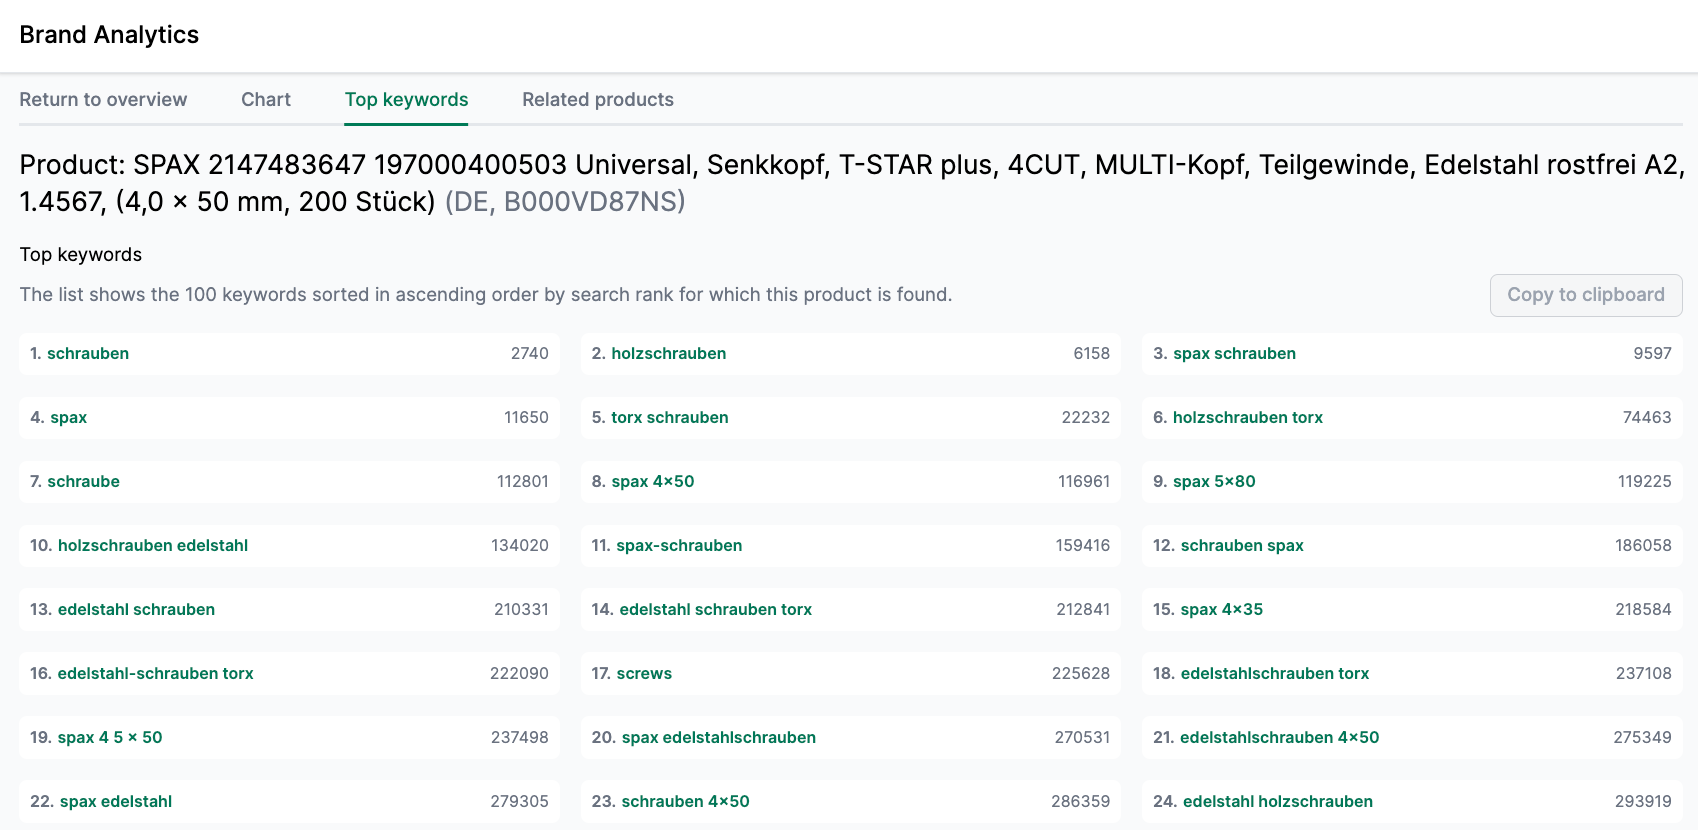Click the Brand Analytics page title
Image resolution: width=1698 pixels, height=830 pixels.
[109, 35]
